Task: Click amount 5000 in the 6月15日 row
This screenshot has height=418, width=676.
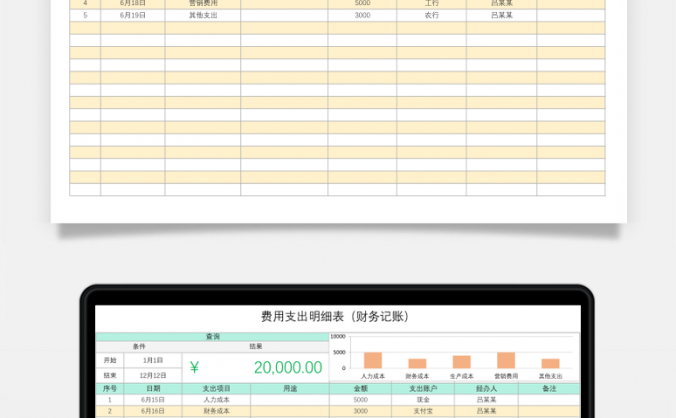Action: [x=360, y=399]
